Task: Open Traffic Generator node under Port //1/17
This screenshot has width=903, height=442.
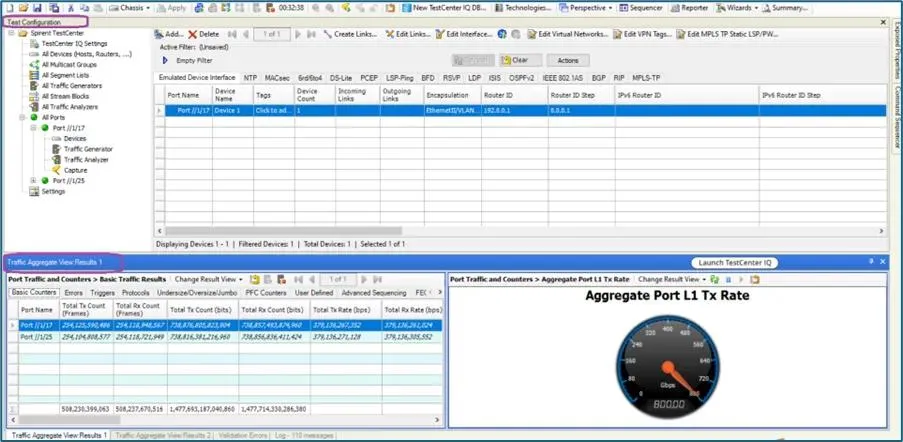Action: point(88,149)
